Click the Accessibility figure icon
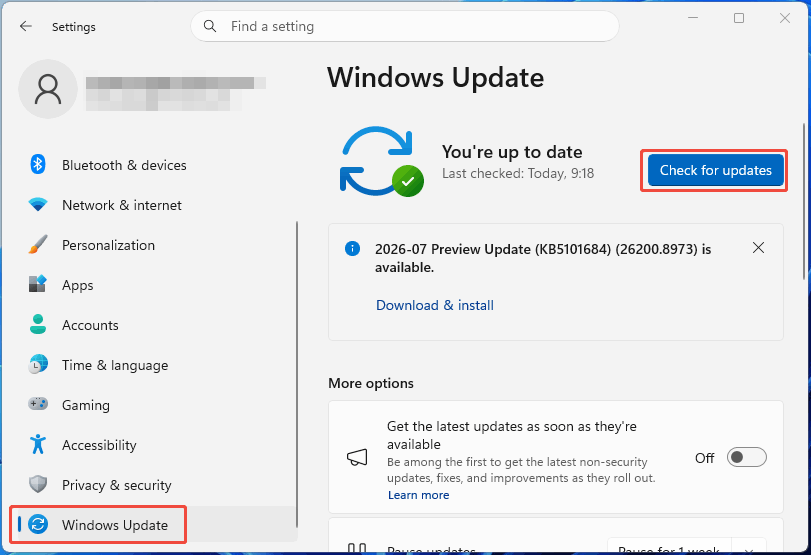 [38, 444]
